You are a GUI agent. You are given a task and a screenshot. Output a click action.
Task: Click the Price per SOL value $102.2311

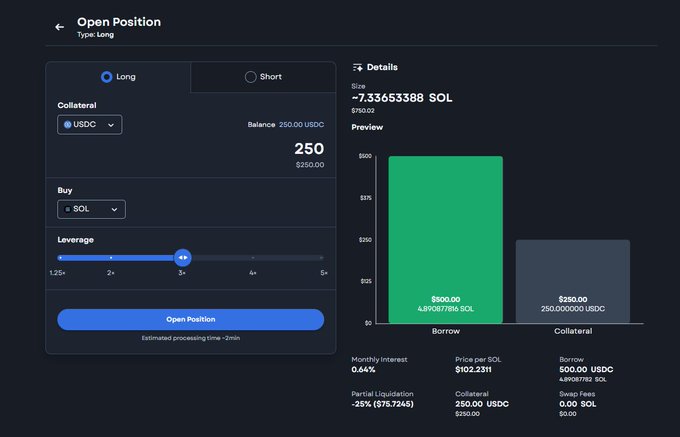point(473,370)
